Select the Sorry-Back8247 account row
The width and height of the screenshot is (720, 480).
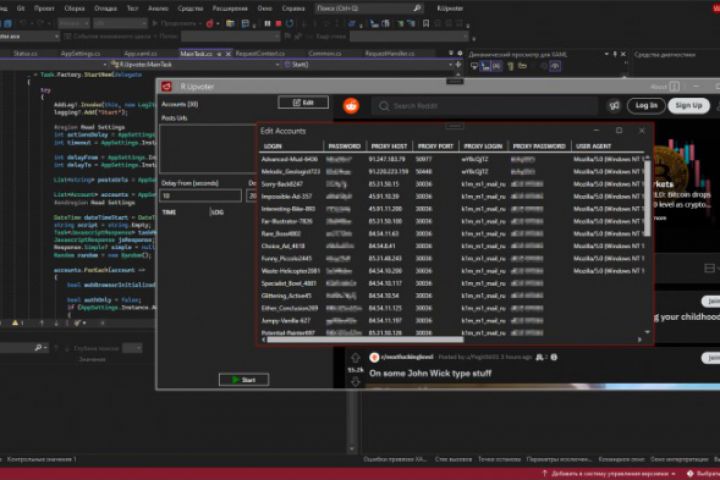[451, 184]
